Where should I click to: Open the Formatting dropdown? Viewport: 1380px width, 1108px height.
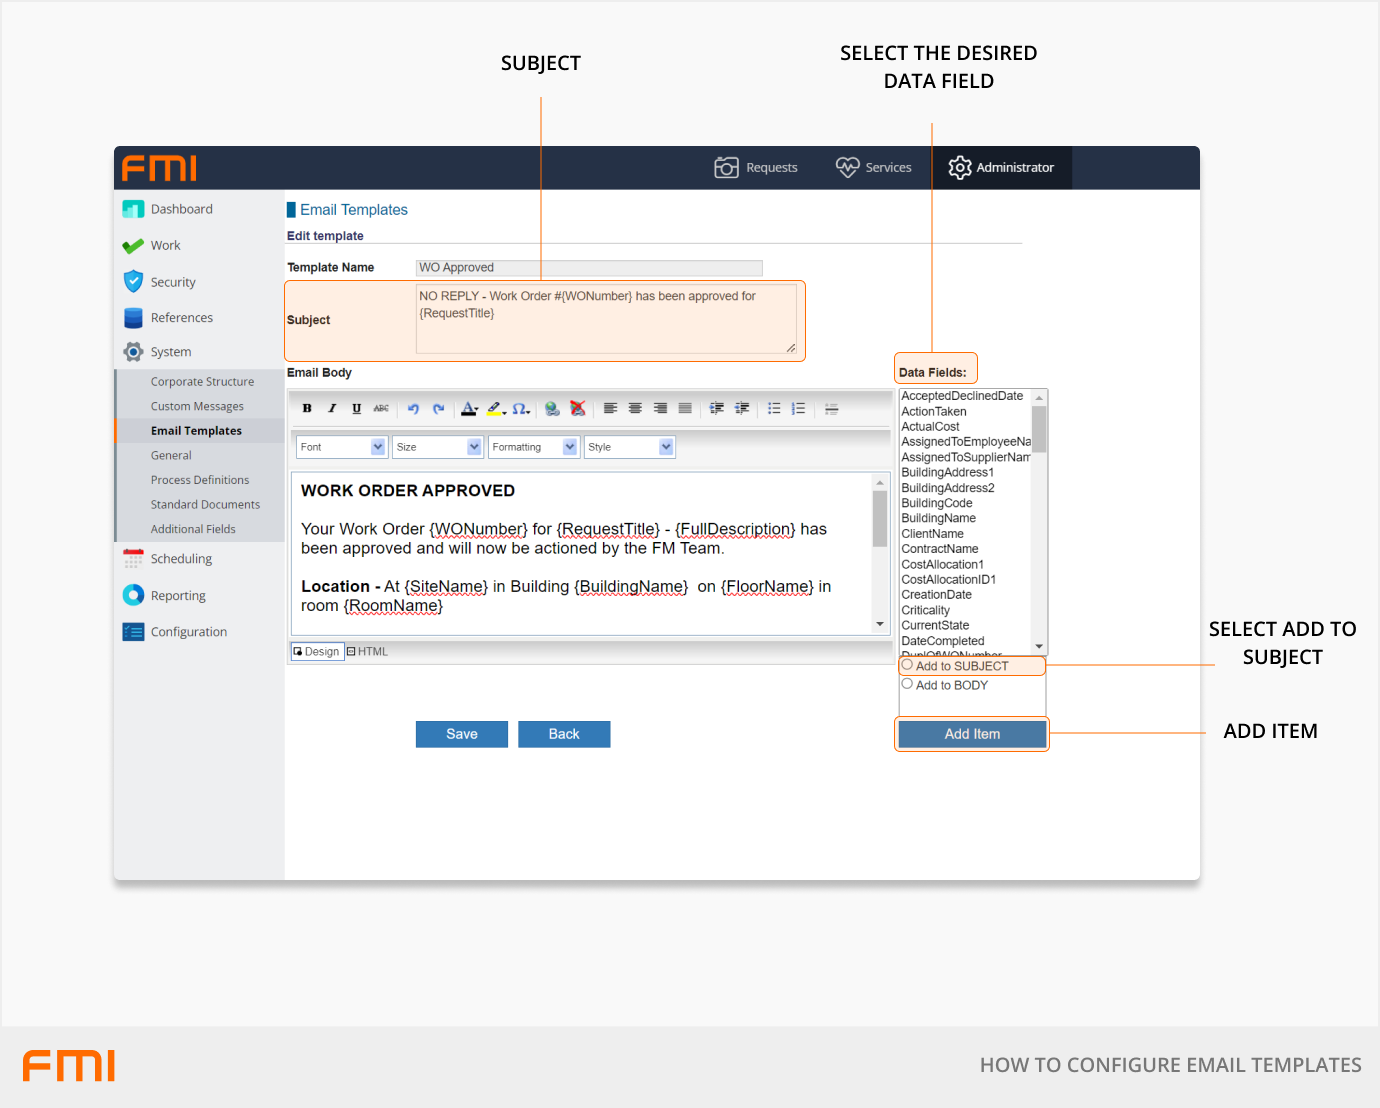coord(533,447)
